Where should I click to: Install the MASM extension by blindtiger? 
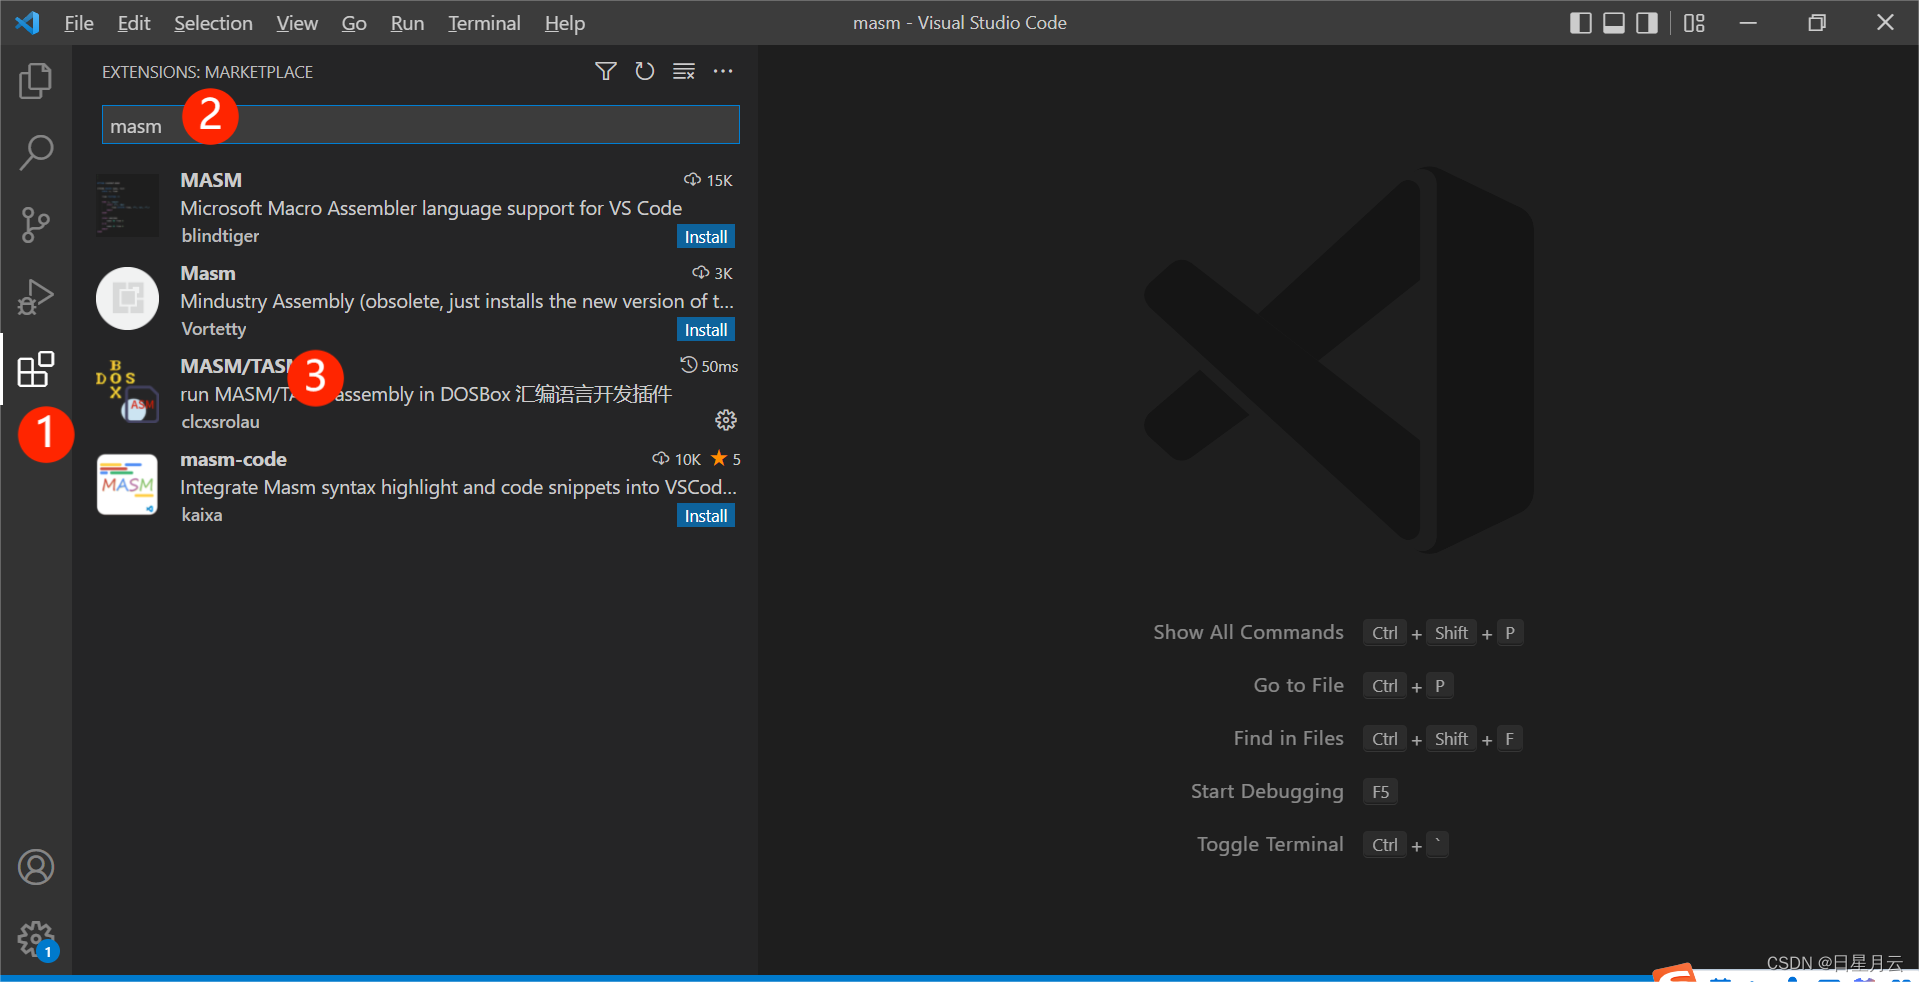tap(706, 237)
